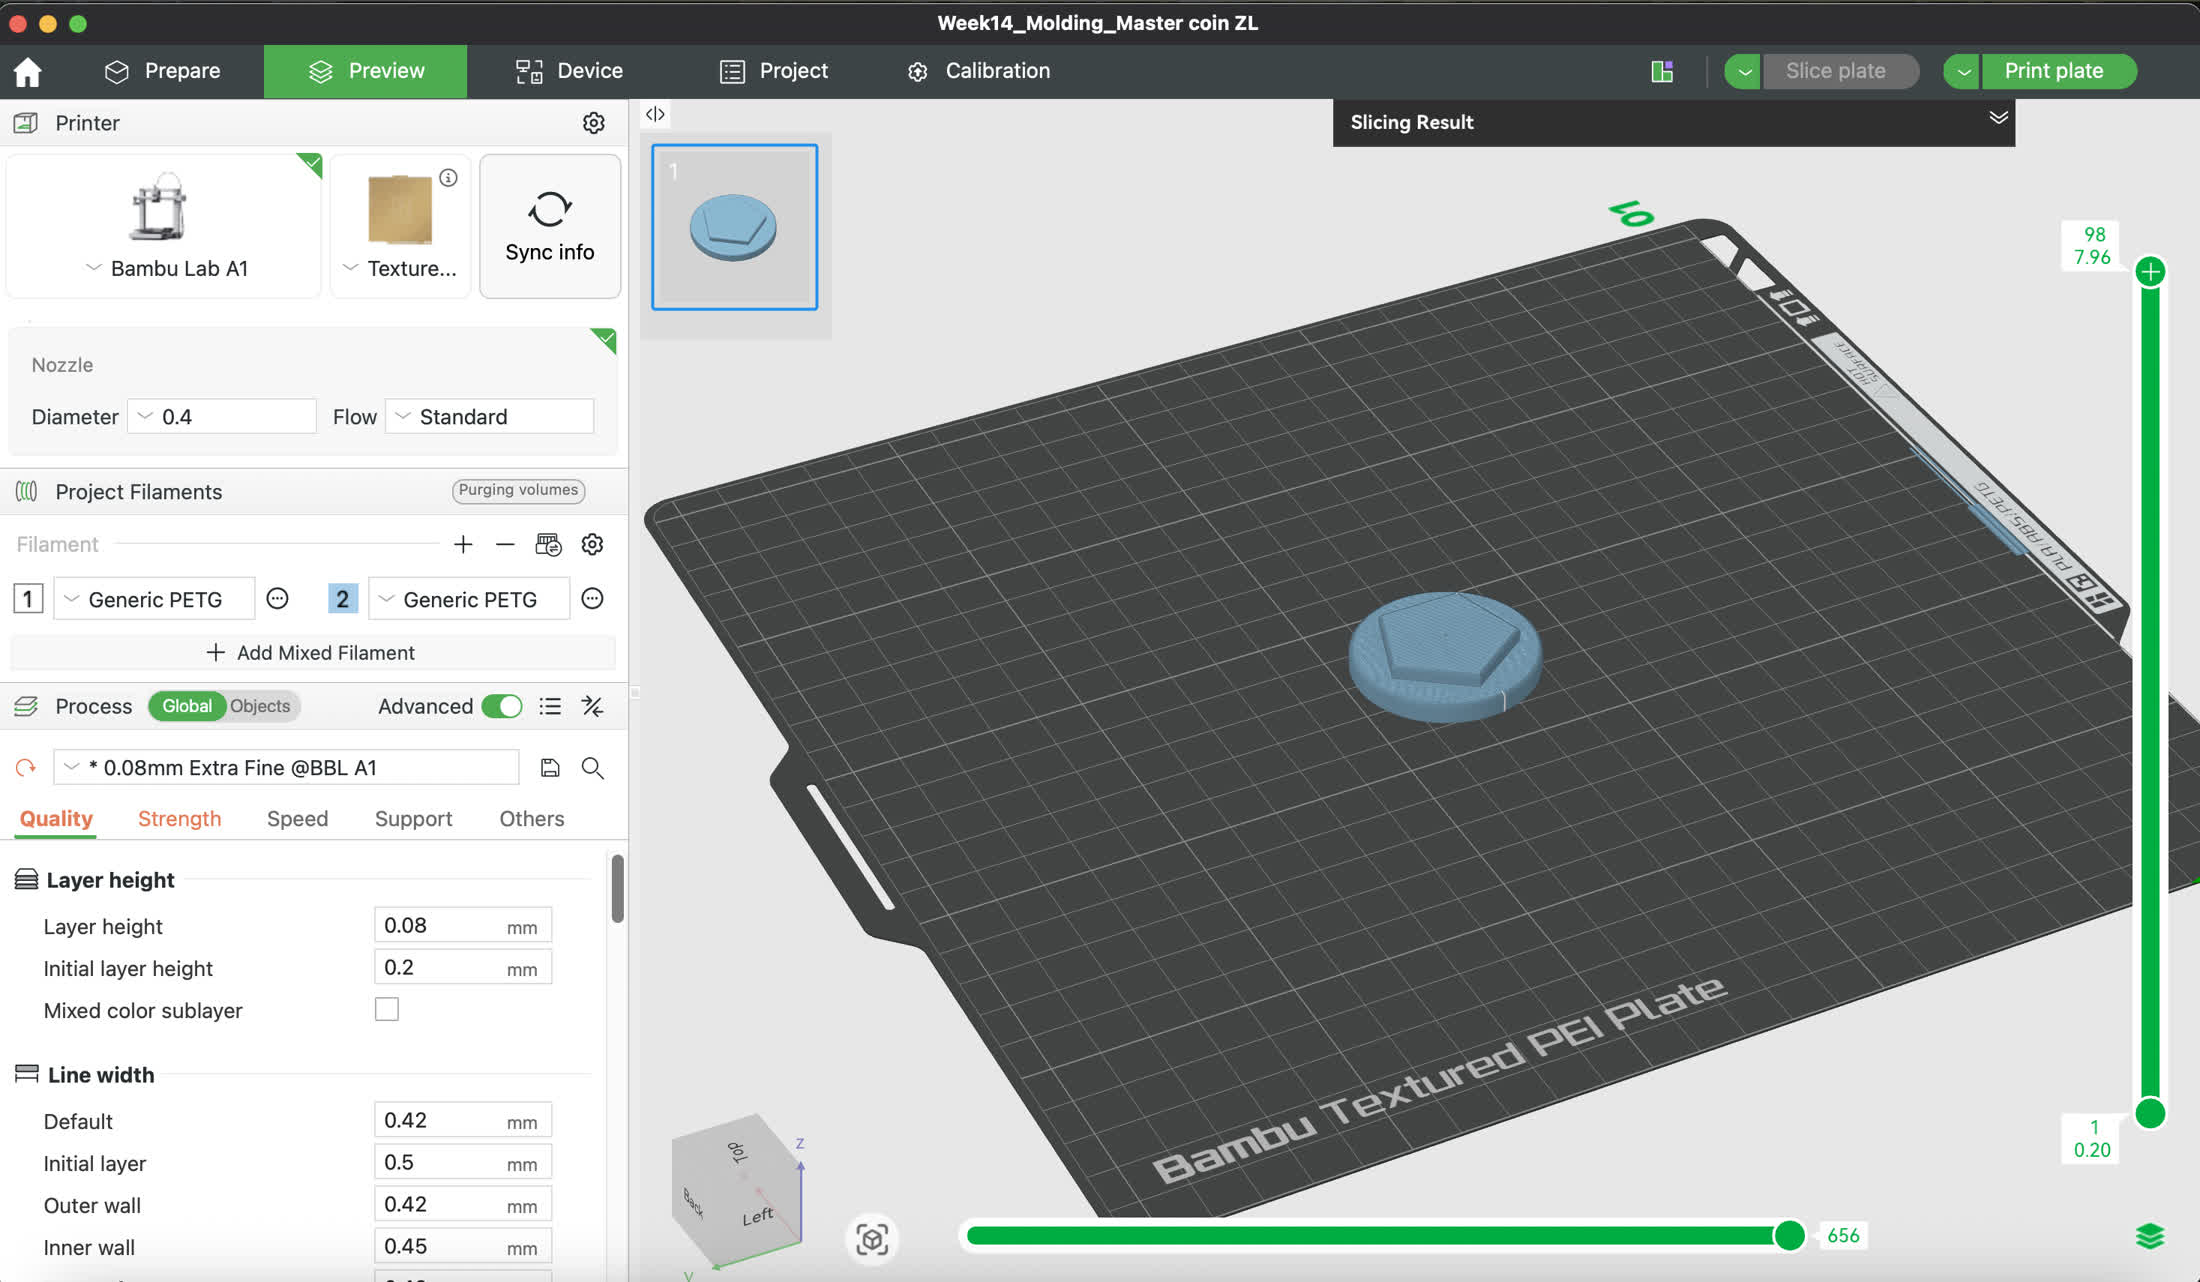Expand the 0.08mm Extra Fine preset dropdown
2200x1282 pixels.
(287, 768)
